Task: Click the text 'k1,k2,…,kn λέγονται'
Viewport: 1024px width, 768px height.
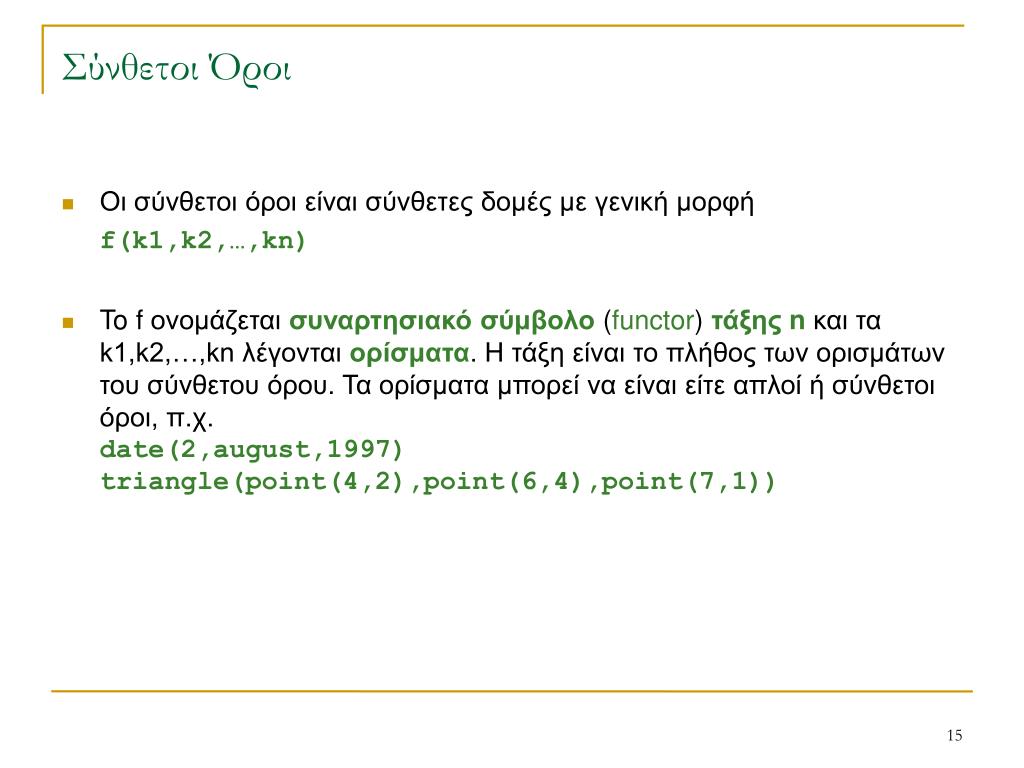Action: click(x=221, y=353)
